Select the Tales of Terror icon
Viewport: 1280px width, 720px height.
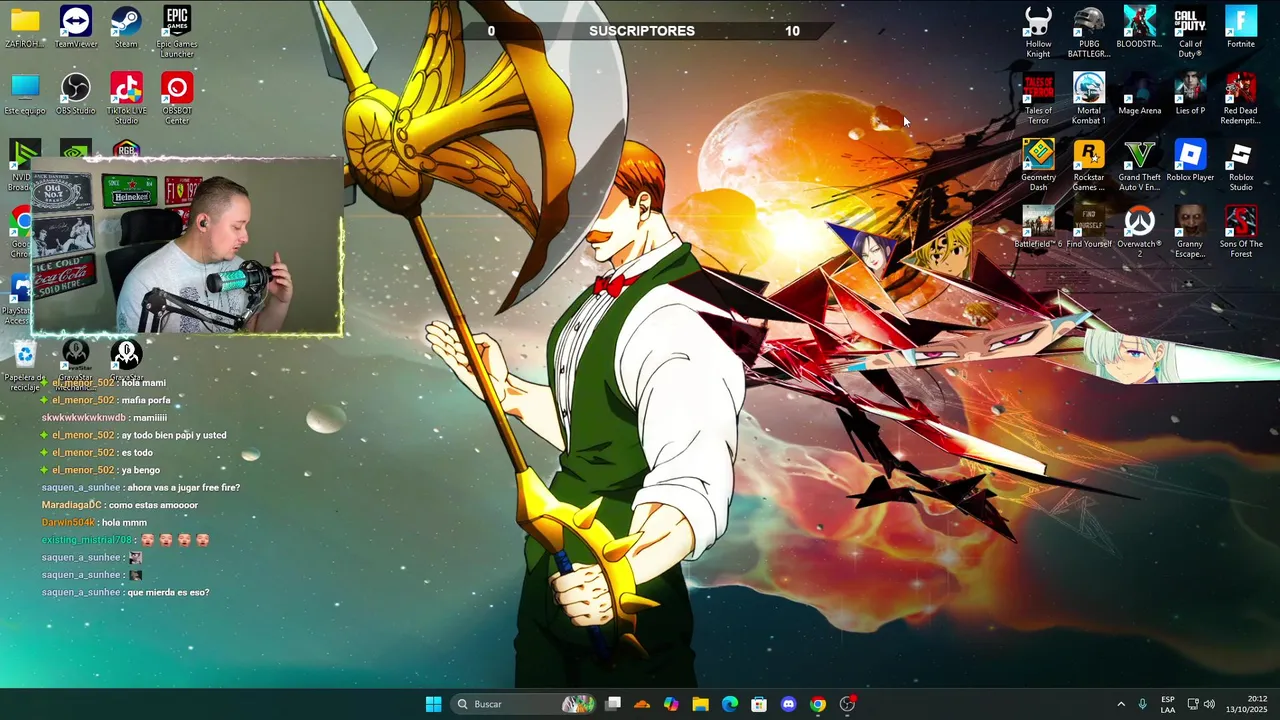[x=1038, y=98]
